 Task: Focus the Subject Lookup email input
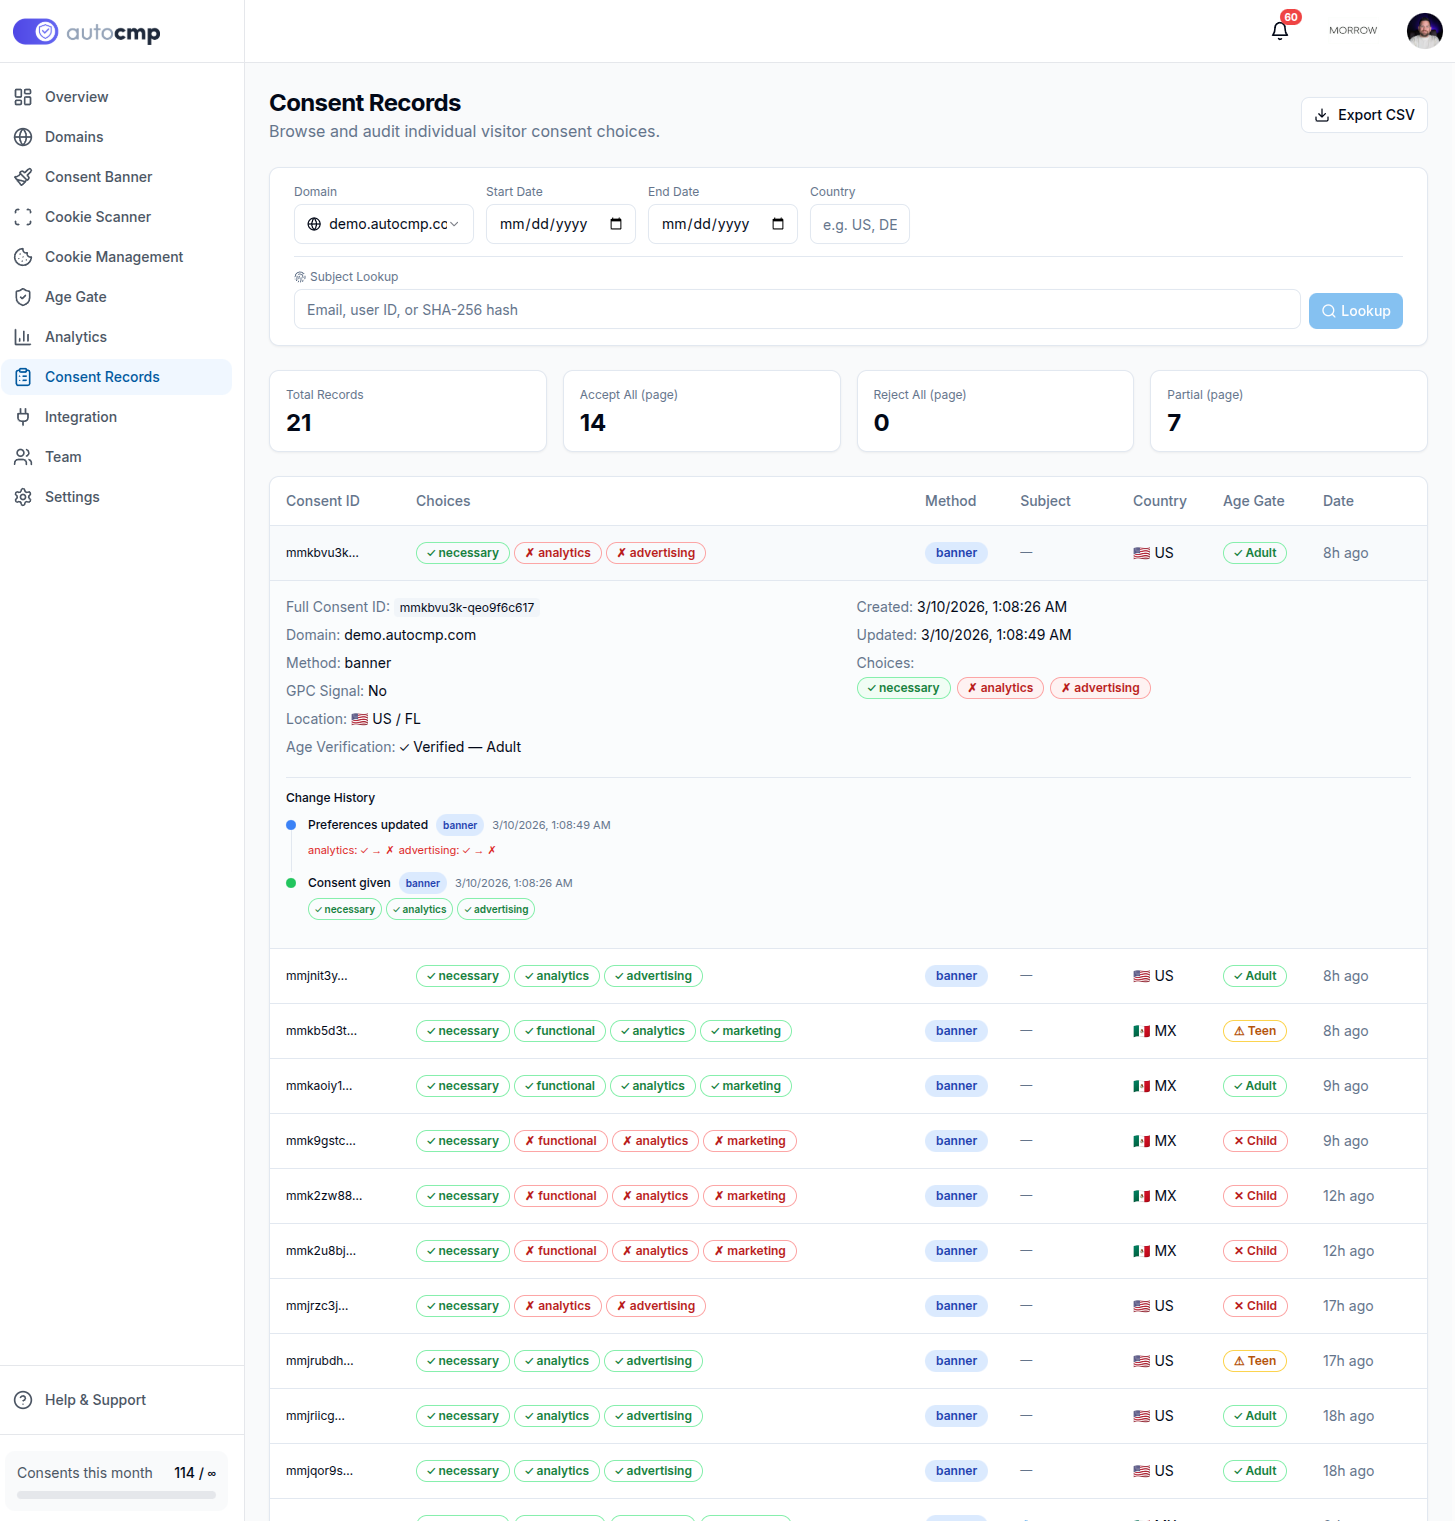[797, 310]
